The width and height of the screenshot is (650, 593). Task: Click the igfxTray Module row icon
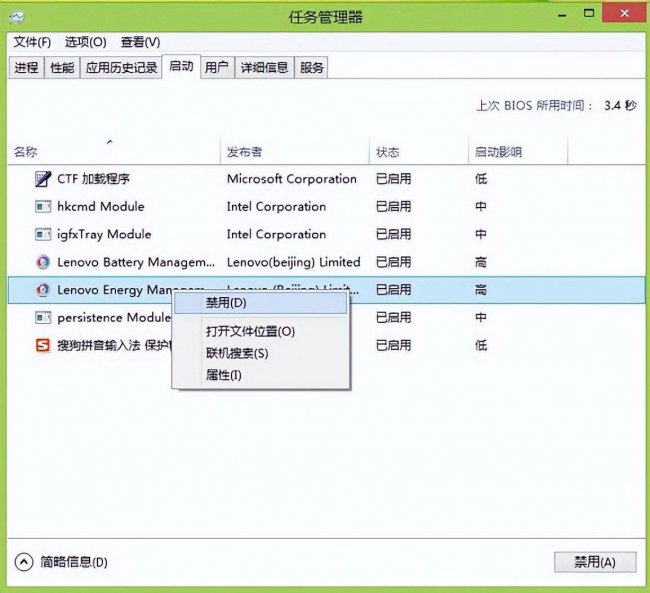coord(43,234)
